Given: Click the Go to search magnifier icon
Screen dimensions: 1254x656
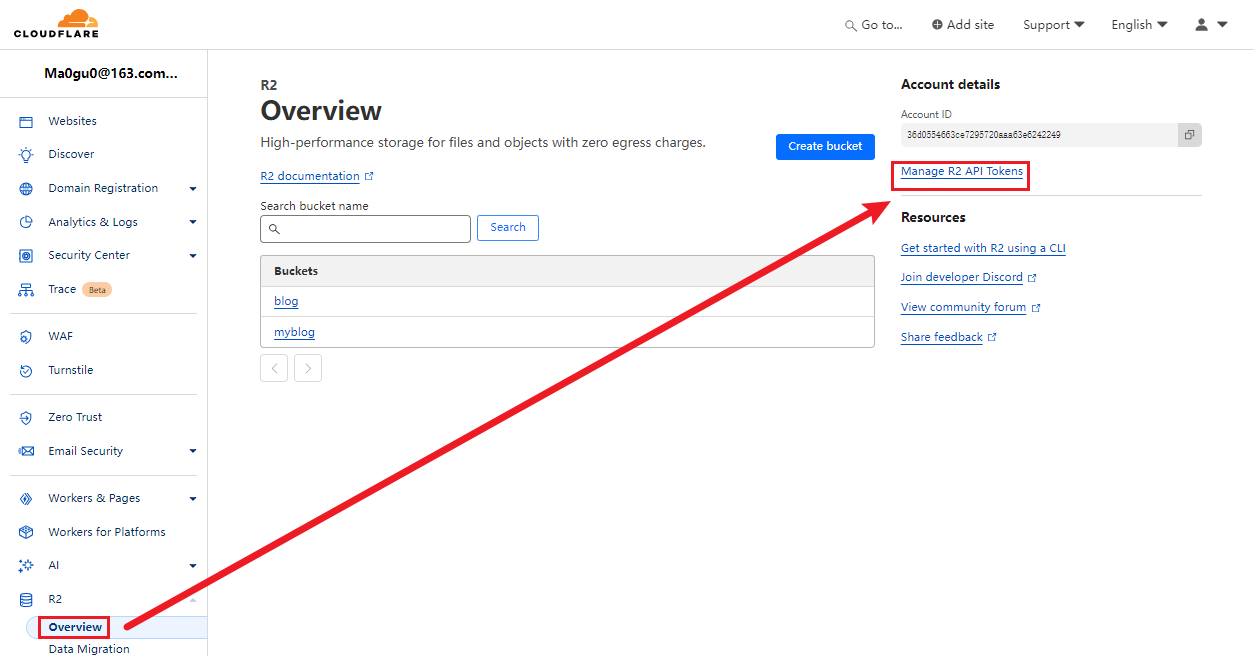Looking at the screenshot, I should (x=851, y=25).
